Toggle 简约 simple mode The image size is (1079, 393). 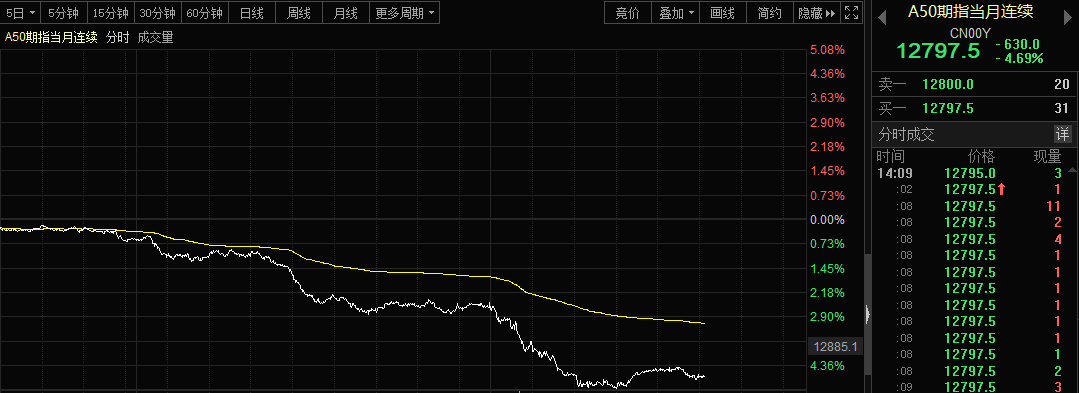click(769, 13)
